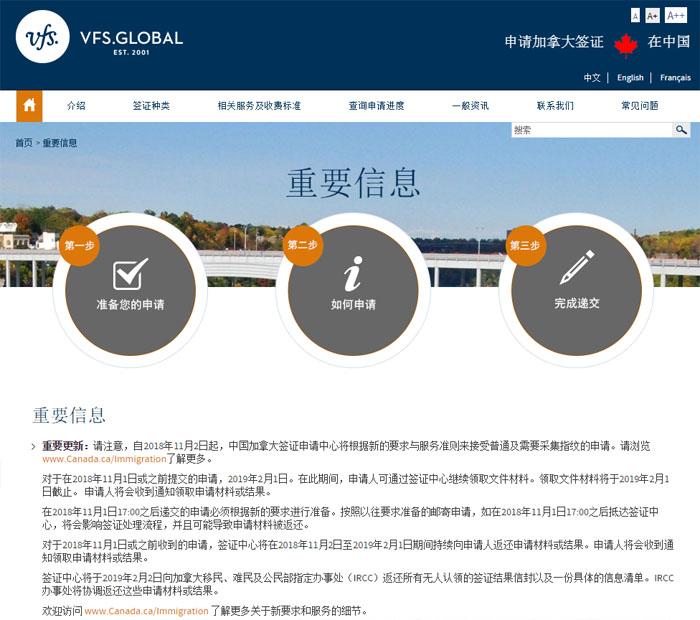Open the 签证种类 menu
This screenshot has width=700, height=620.
tap(151, 106)
